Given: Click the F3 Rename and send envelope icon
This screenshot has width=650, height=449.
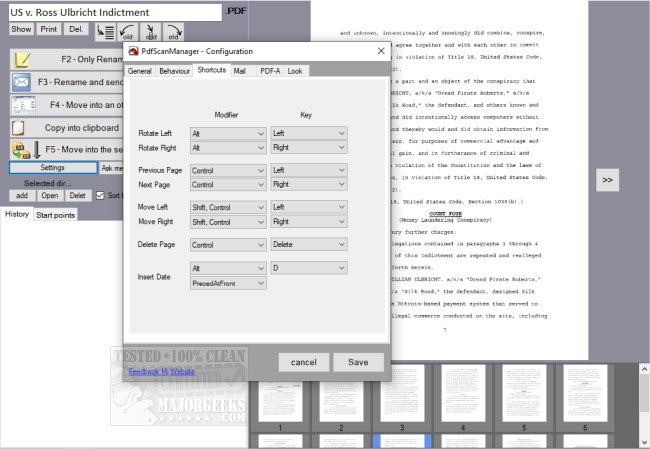Looking at the screenshot, I should click(21, 82).
